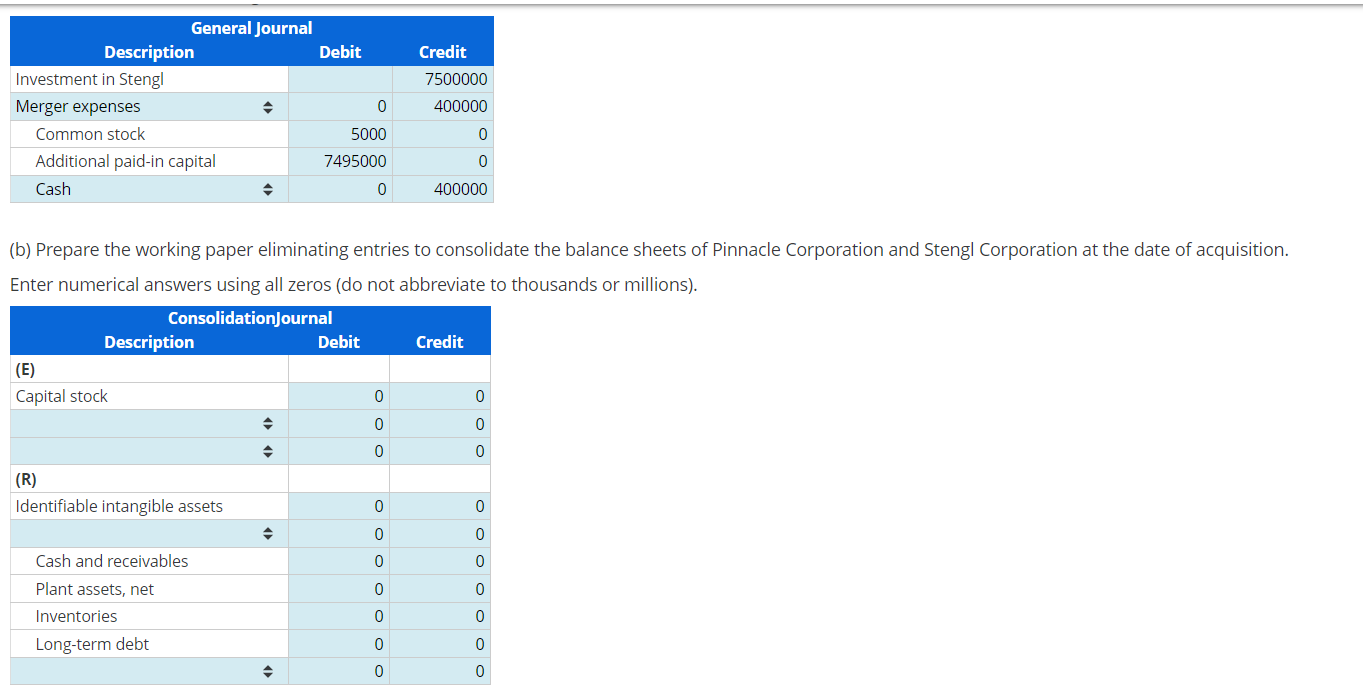Select the Plant assets, net debit cell

tap(340, 588)
